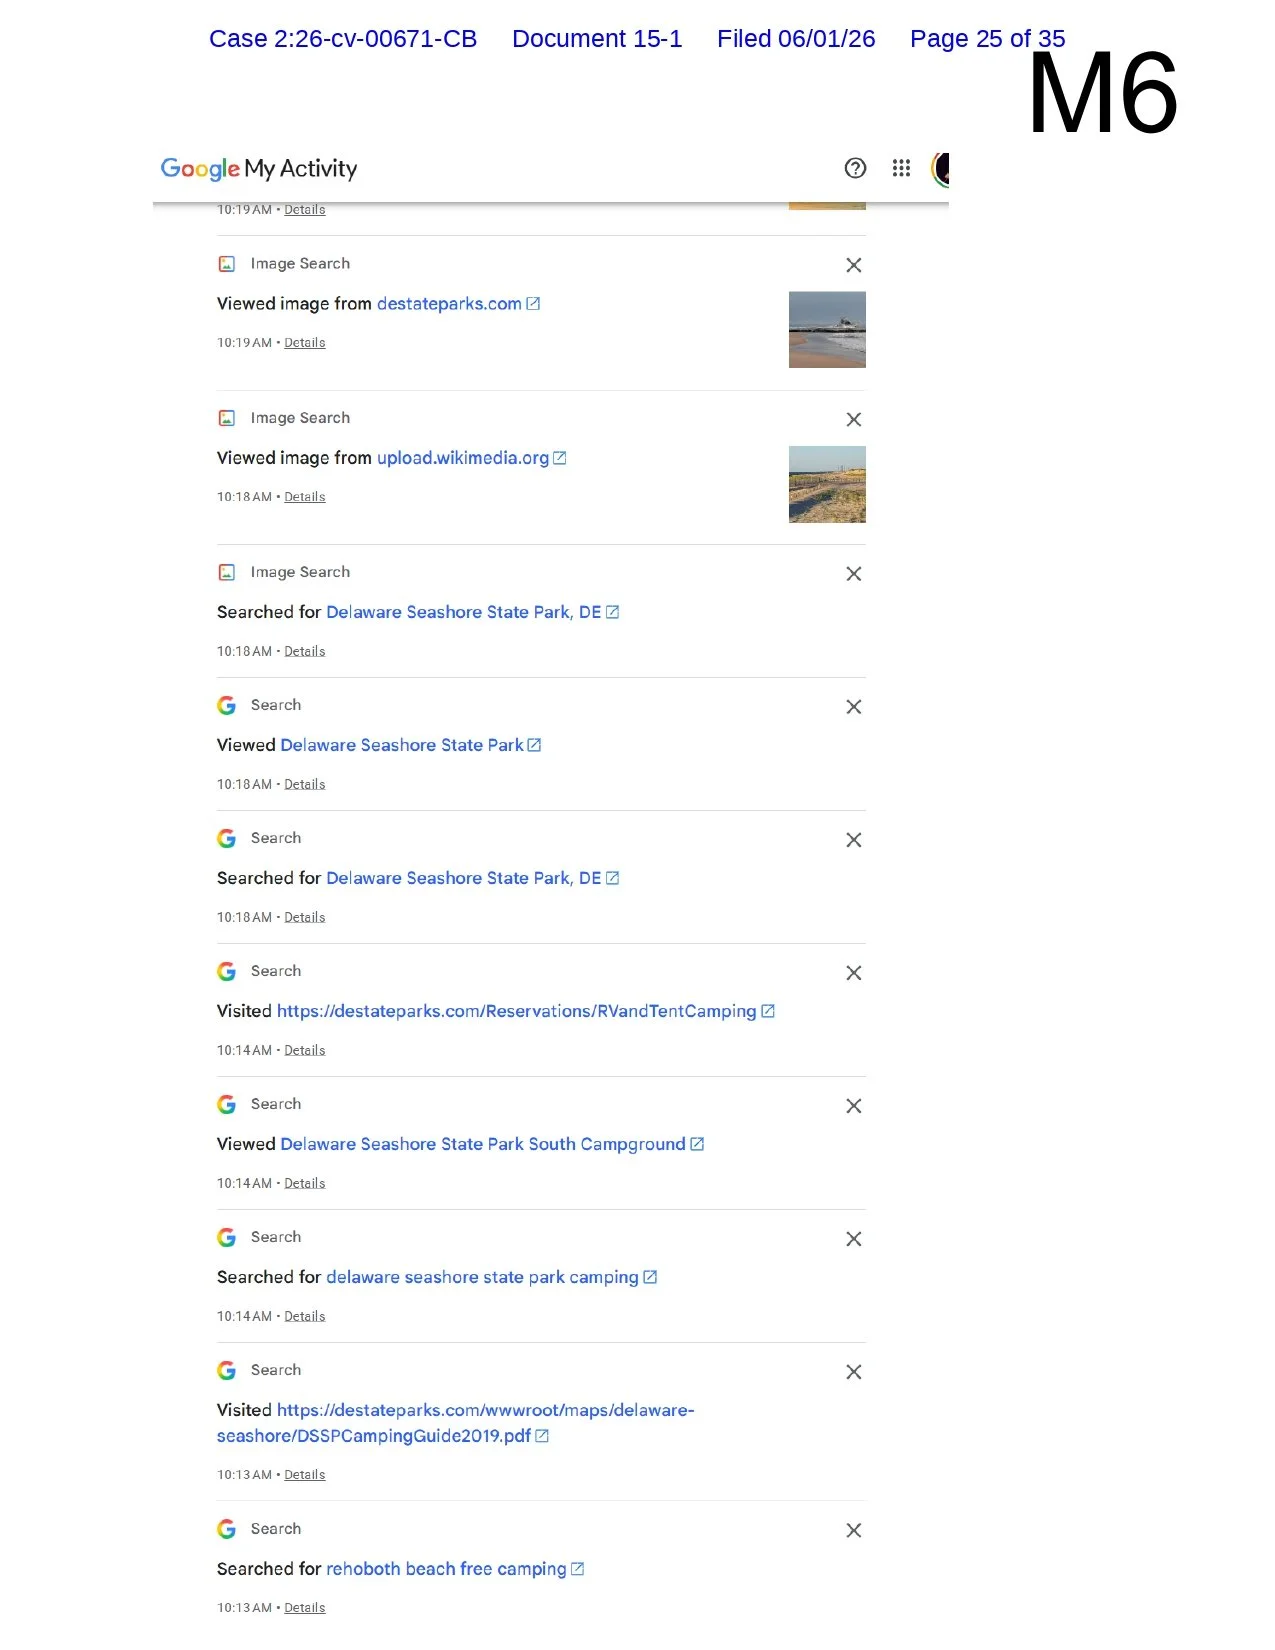Delete the RVandTentCamping visited entry
The image size is (1275, 1650).
pos(854,972)
